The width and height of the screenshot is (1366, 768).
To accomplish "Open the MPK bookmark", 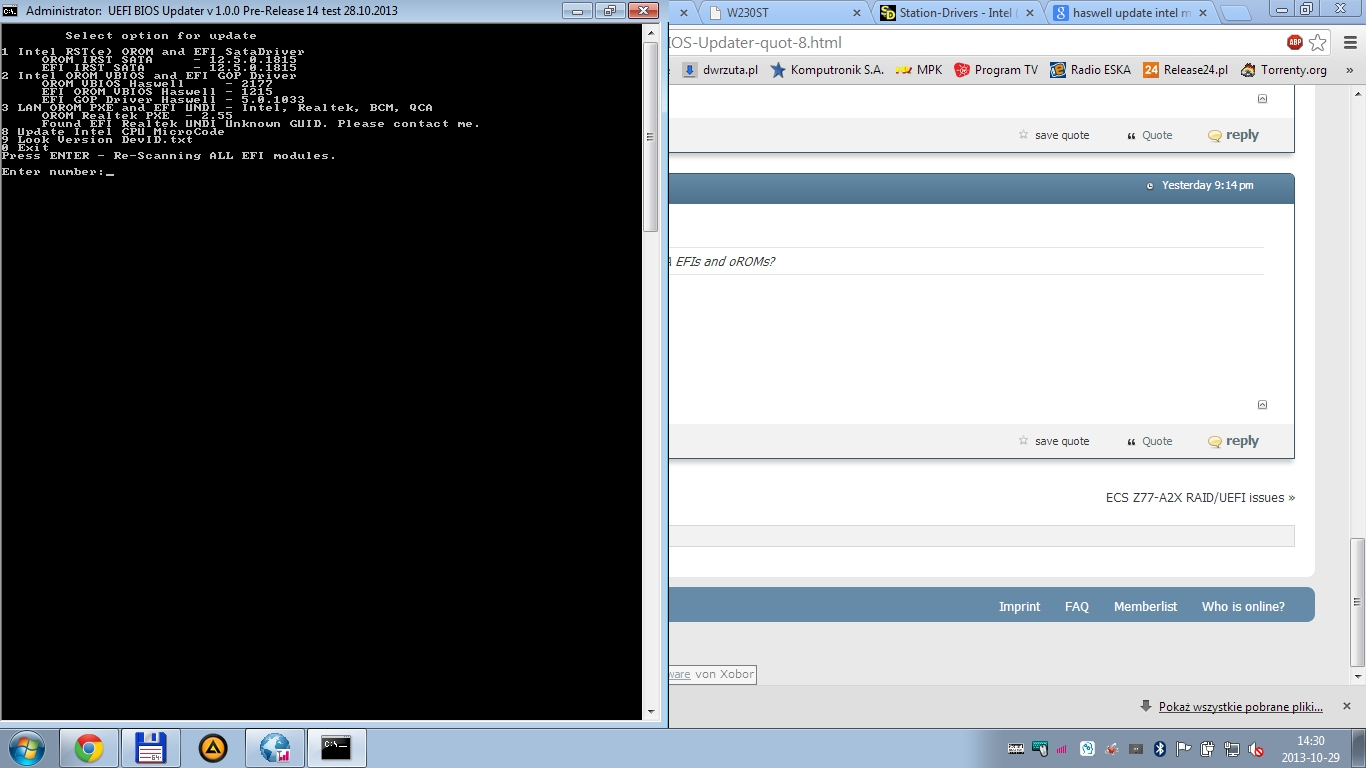I will [919, 70].
